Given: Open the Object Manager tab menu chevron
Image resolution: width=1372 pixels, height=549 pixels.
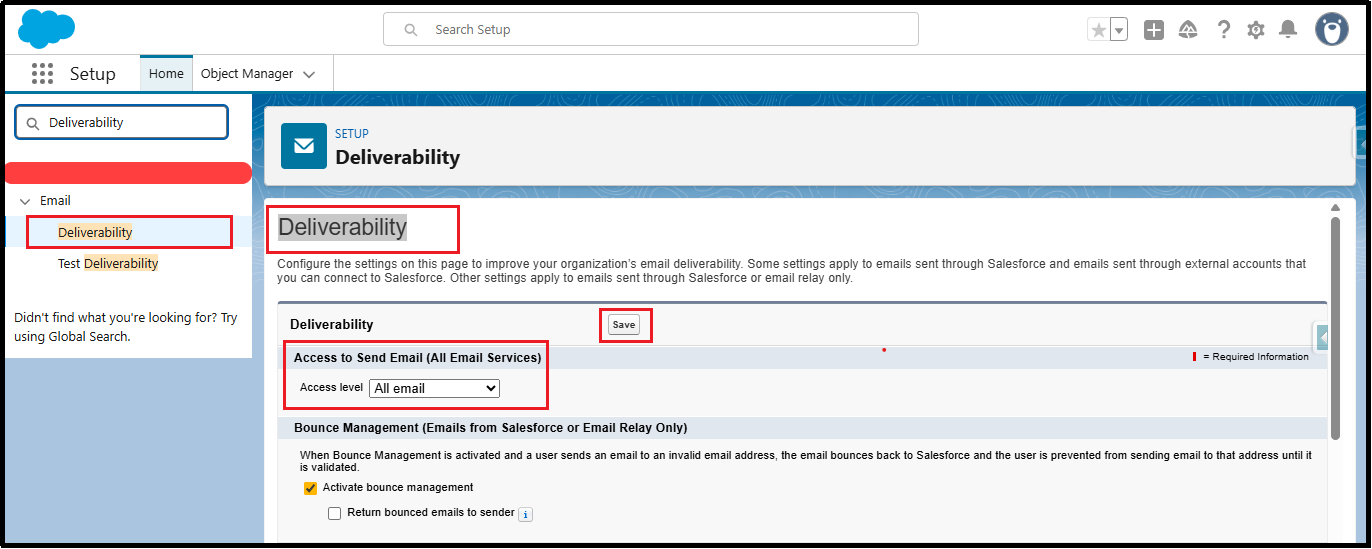Looking at the screenshot, I should coord(309,74).
